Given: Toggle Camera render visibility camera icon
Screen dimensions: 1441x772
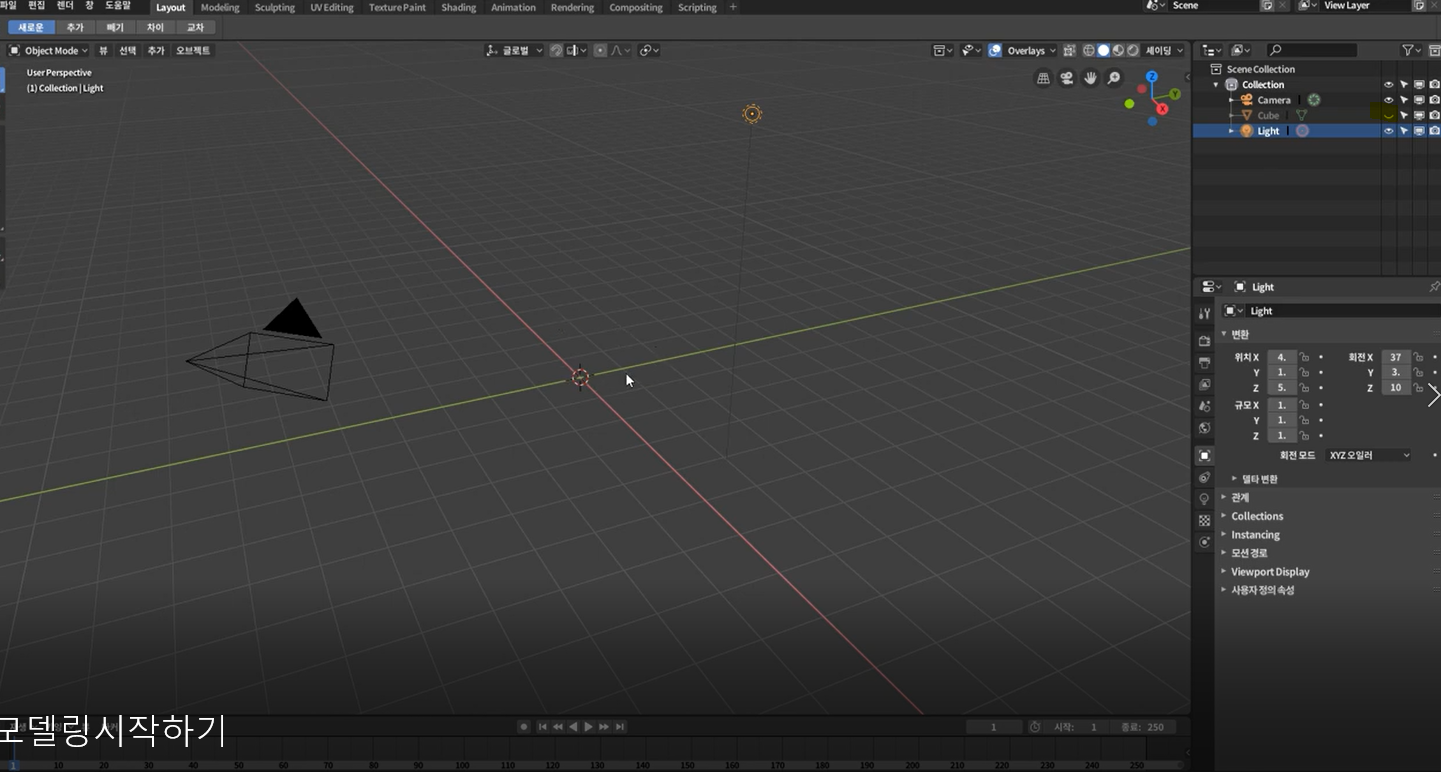Looking at the screenshot, I should (x=1434, y=100).
